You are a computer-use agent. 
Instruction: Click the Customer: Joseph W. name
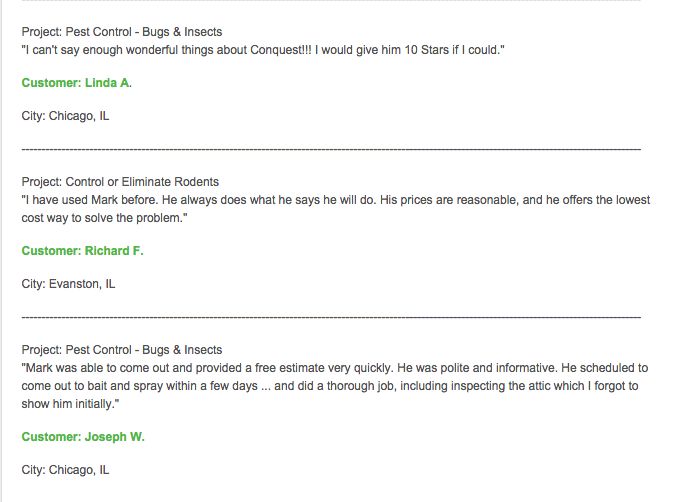pyautogui.click(x=83, y=436)
